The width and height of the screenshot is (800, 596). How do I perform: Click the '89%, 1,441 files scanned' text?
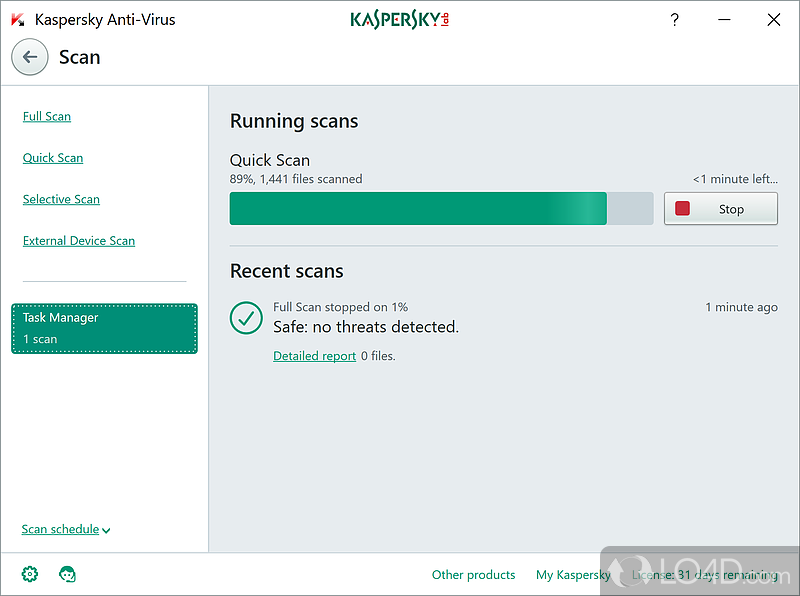(296, 179)
